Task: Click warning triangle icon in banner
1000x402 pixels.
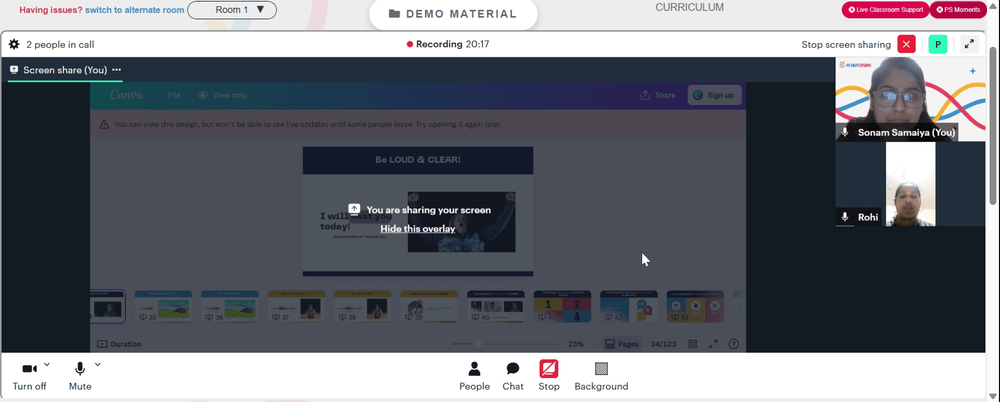Action: (x=104, y=124)
